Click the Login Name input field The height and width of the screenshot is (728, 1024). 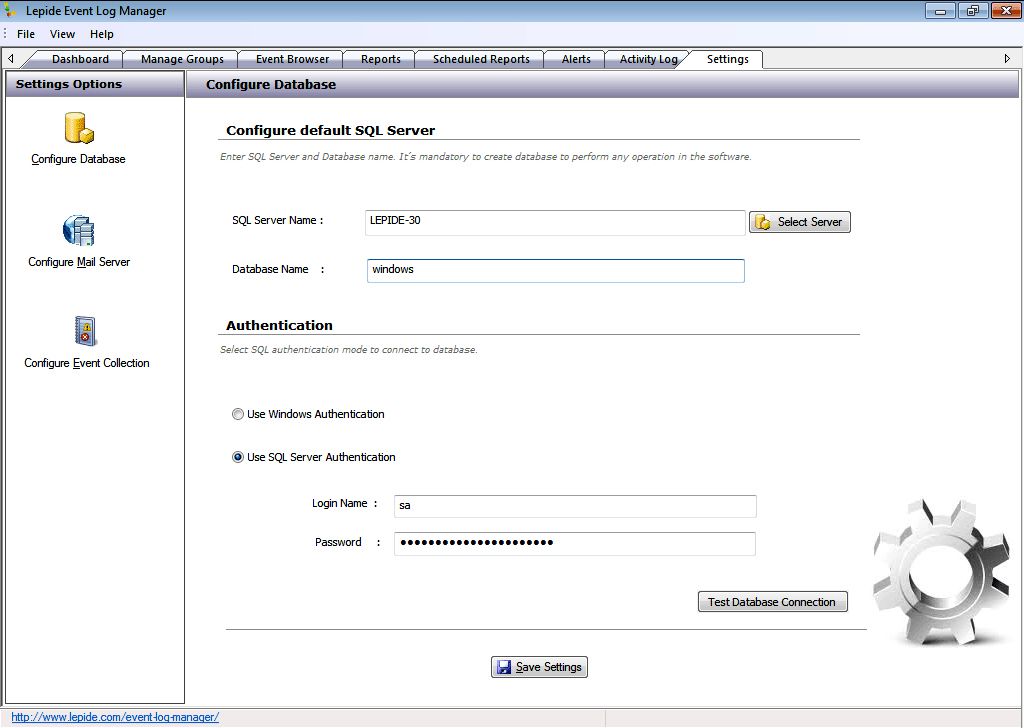tap(575, 506)
